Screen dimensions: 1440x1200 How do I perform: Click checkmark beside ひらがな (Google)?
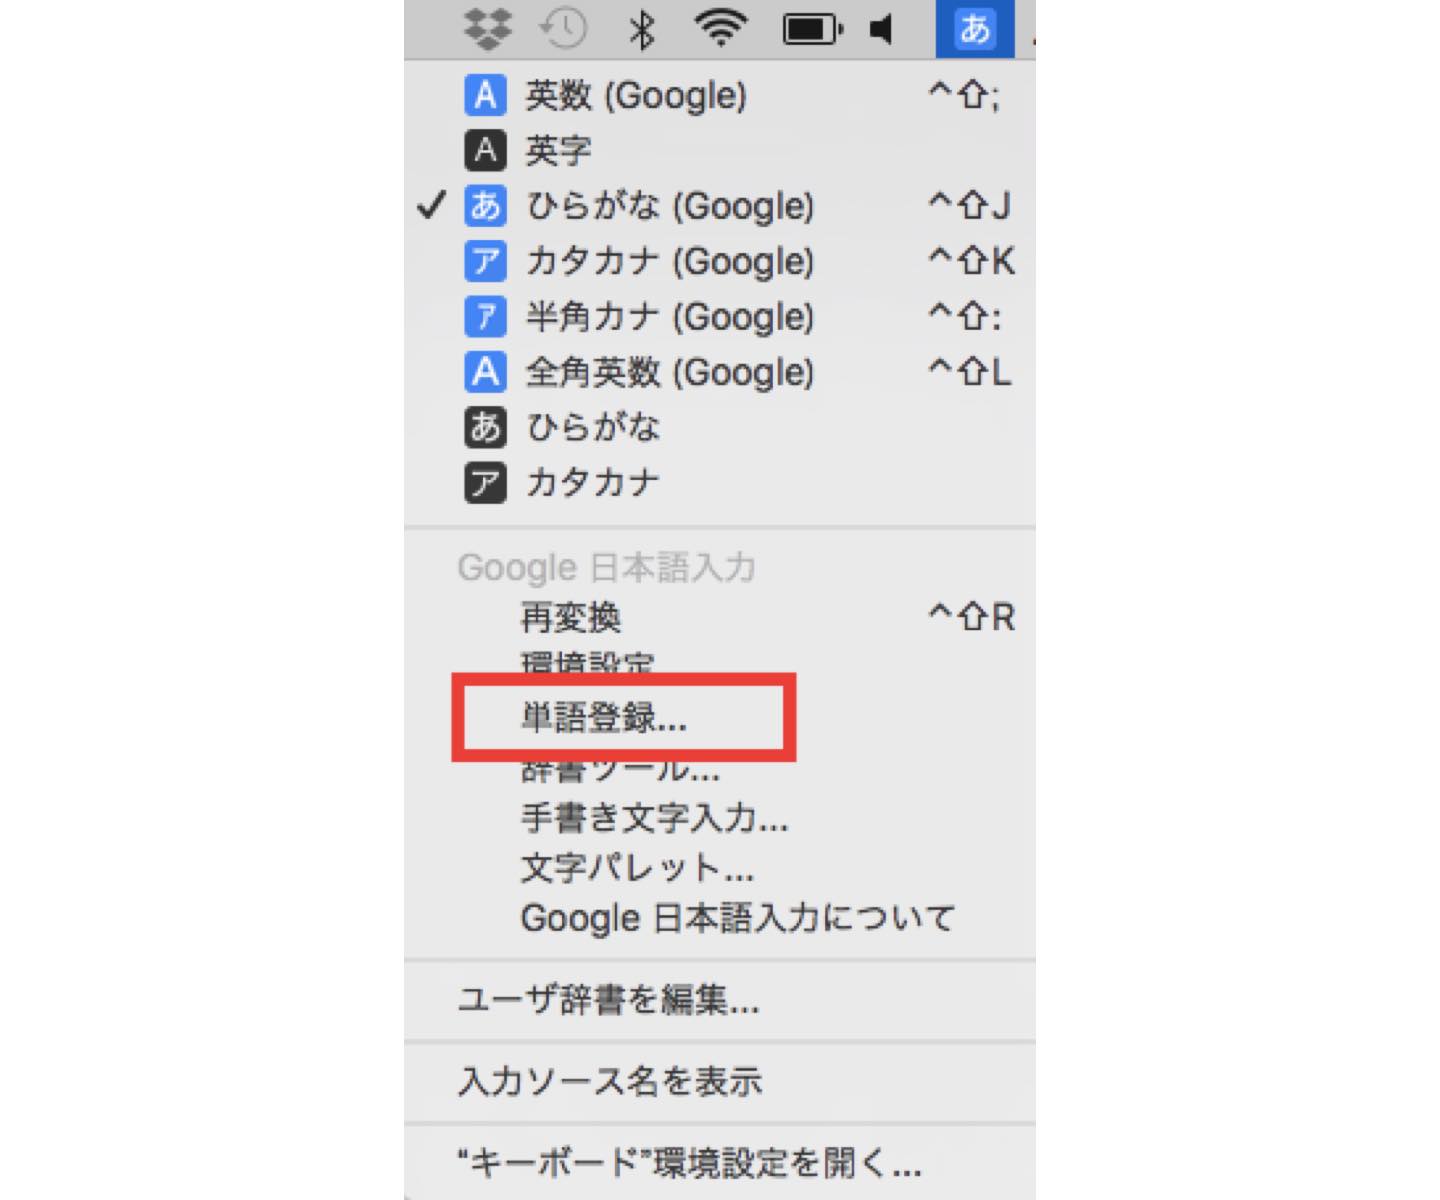pyautogui.click(x=431, y=206)
